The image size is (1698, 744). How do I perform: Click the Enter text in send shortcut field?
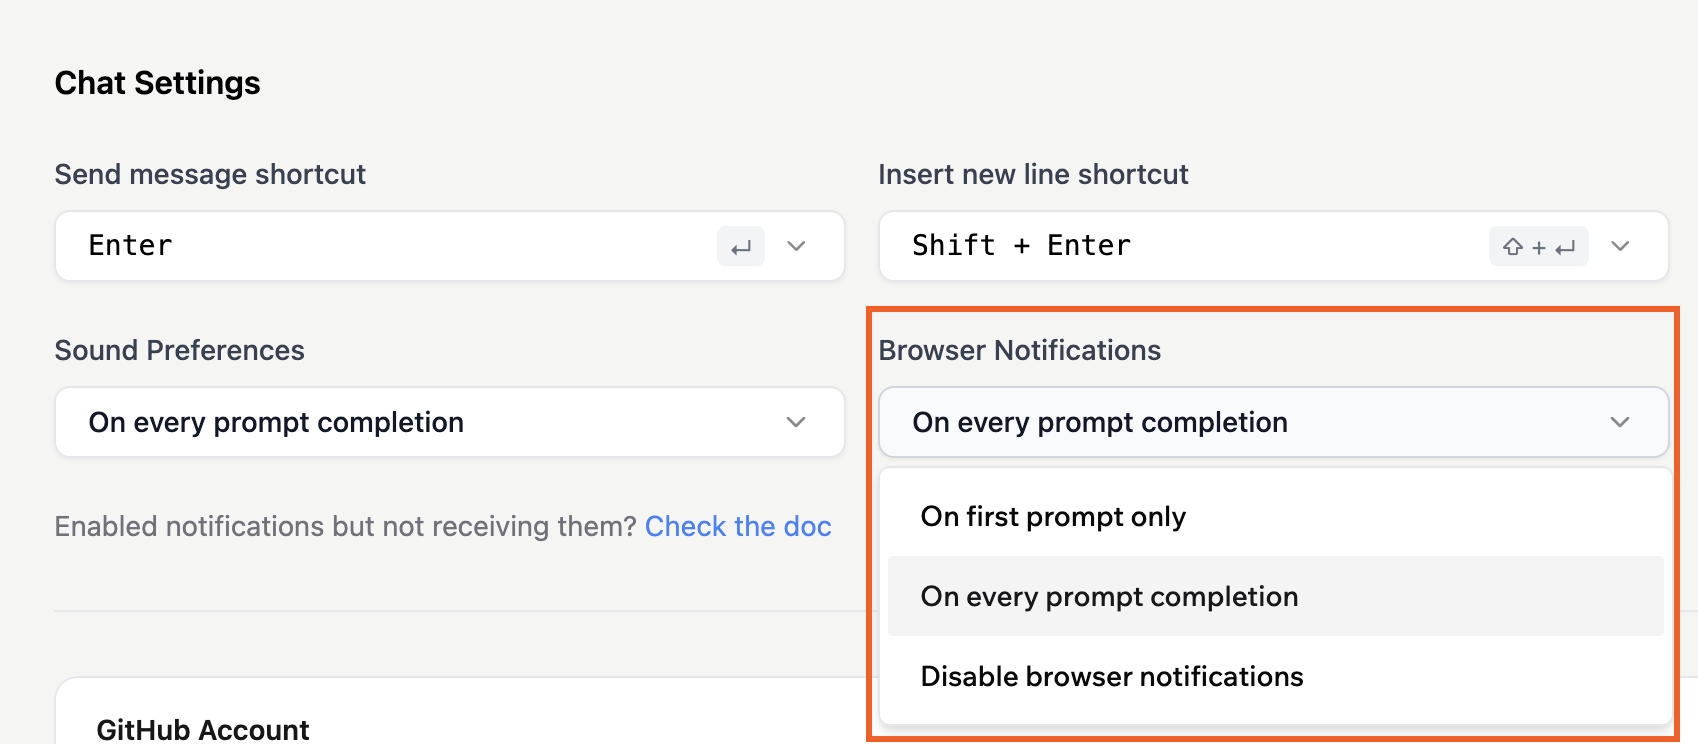coord(130,246)
